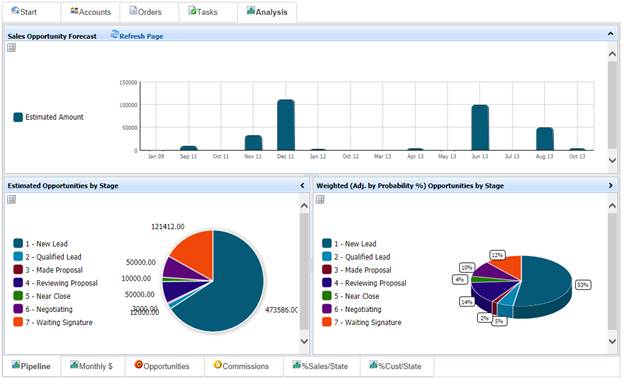This screenshot has height=378, width=624.
Task: Click Reviewing Proposal swatch in Weighted Opportunities legend
Action: tap(327, 283)
